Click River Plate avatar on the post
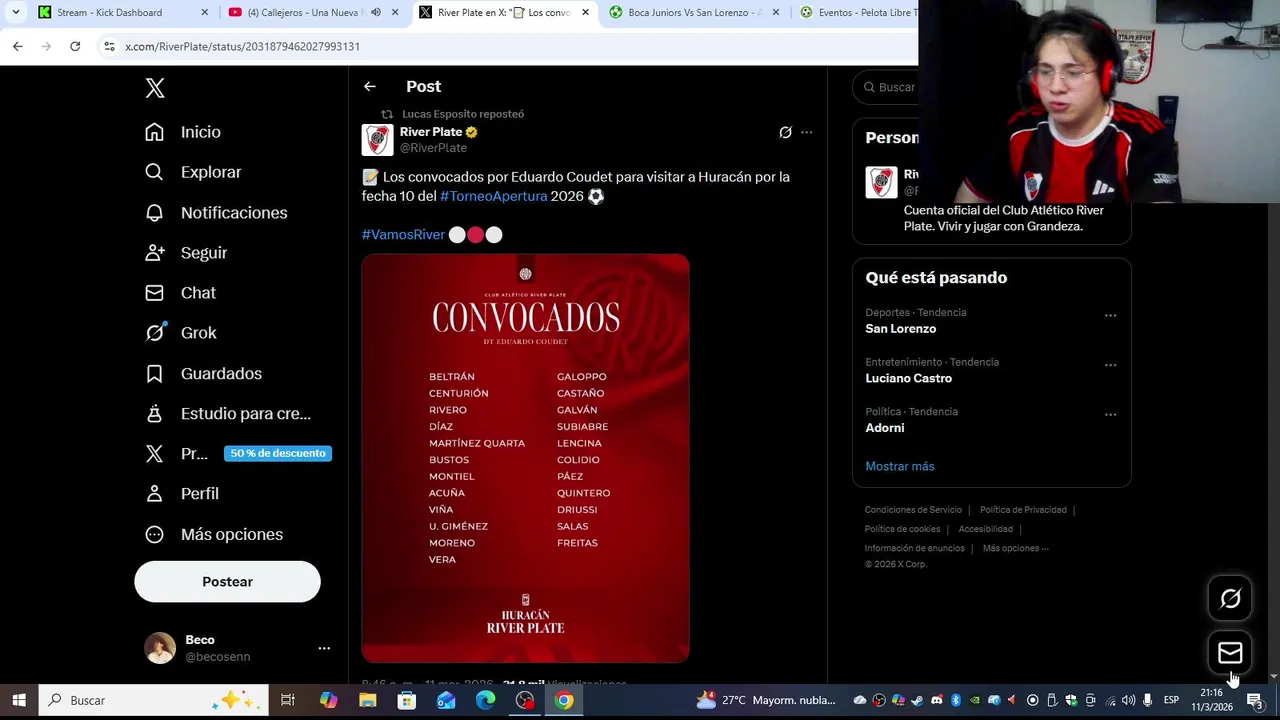The height and width of the screenshot is (720, 1280). pyautogui.click(x=377, y=140)
